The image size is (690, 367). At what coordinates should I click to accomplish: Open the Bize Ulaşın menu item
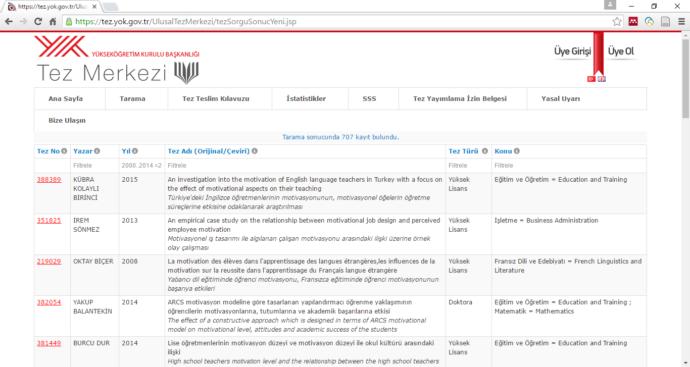tap(67, 120)
